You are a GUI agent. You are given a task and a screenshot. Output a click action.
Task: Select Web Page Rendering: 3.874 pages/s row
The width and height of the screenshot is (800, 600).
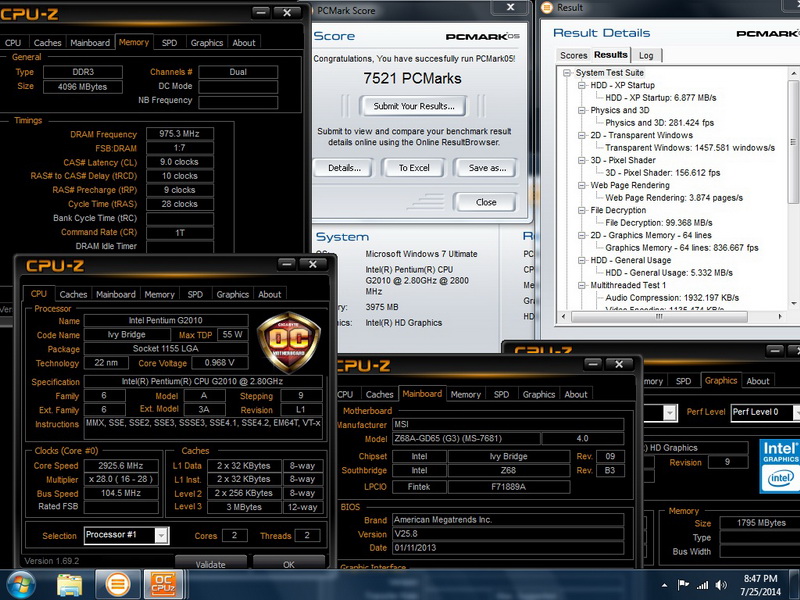point(674,197)
